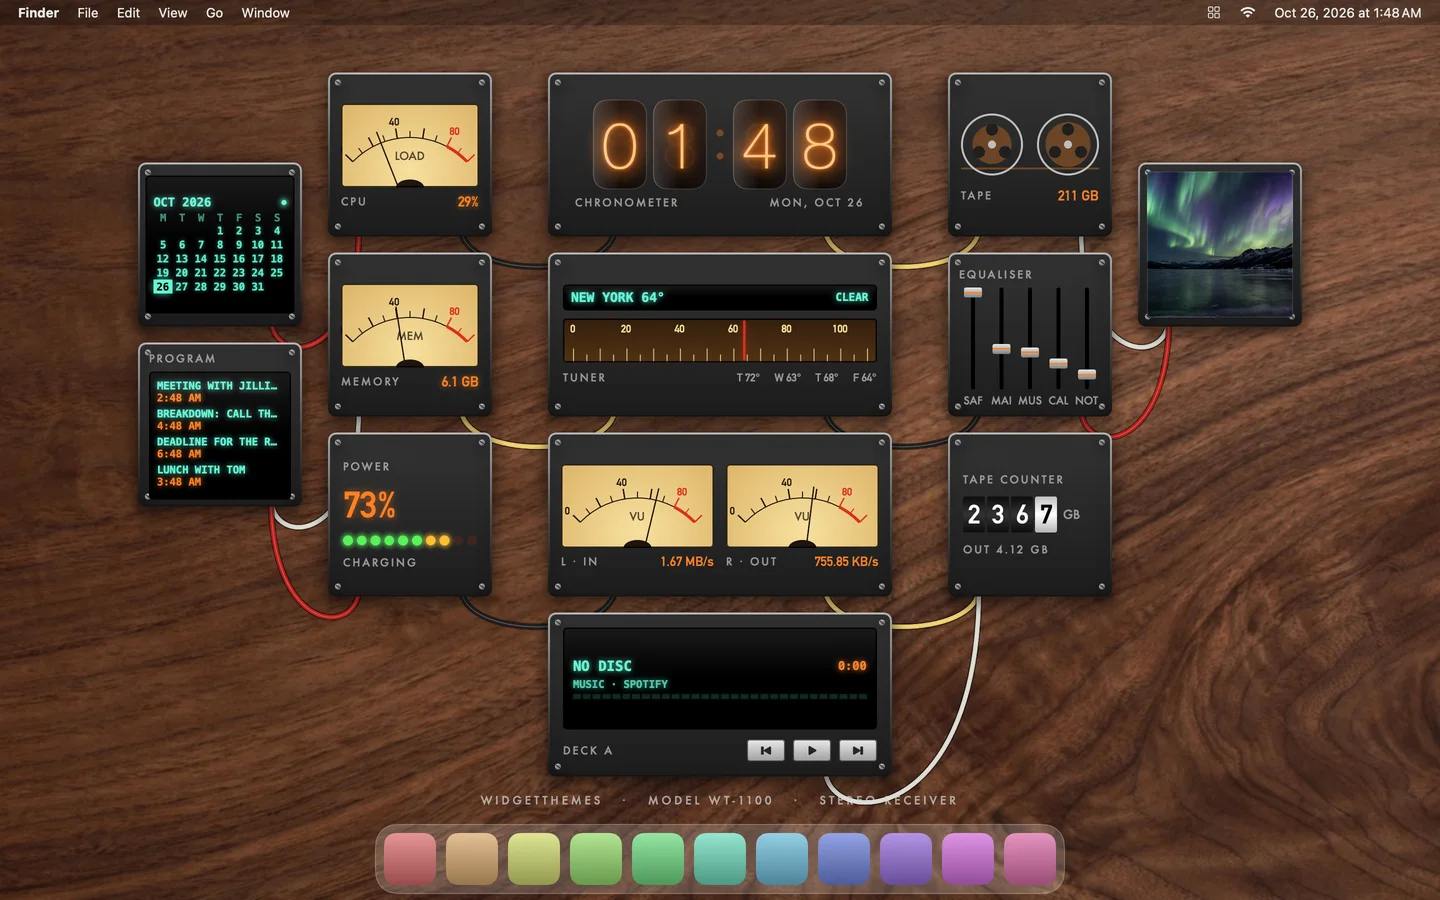Open the pink dock icon at the dock's end

coord(1030,859)
